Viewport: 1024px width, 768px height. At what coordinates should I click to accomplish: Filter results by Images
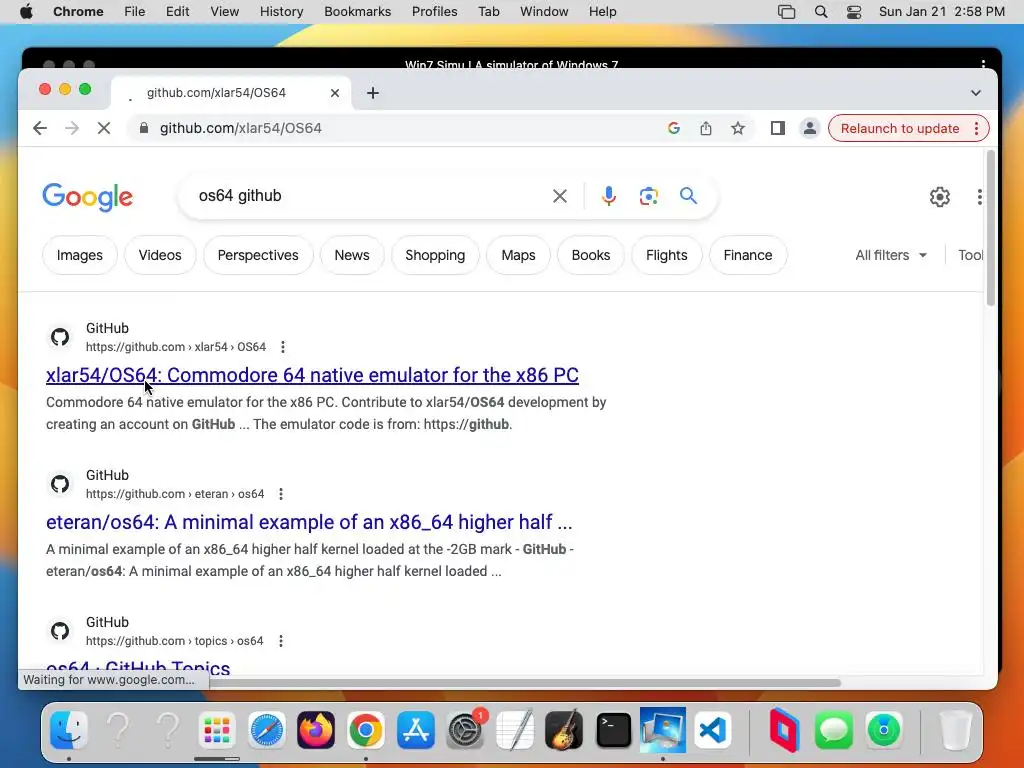coord(80,255)
